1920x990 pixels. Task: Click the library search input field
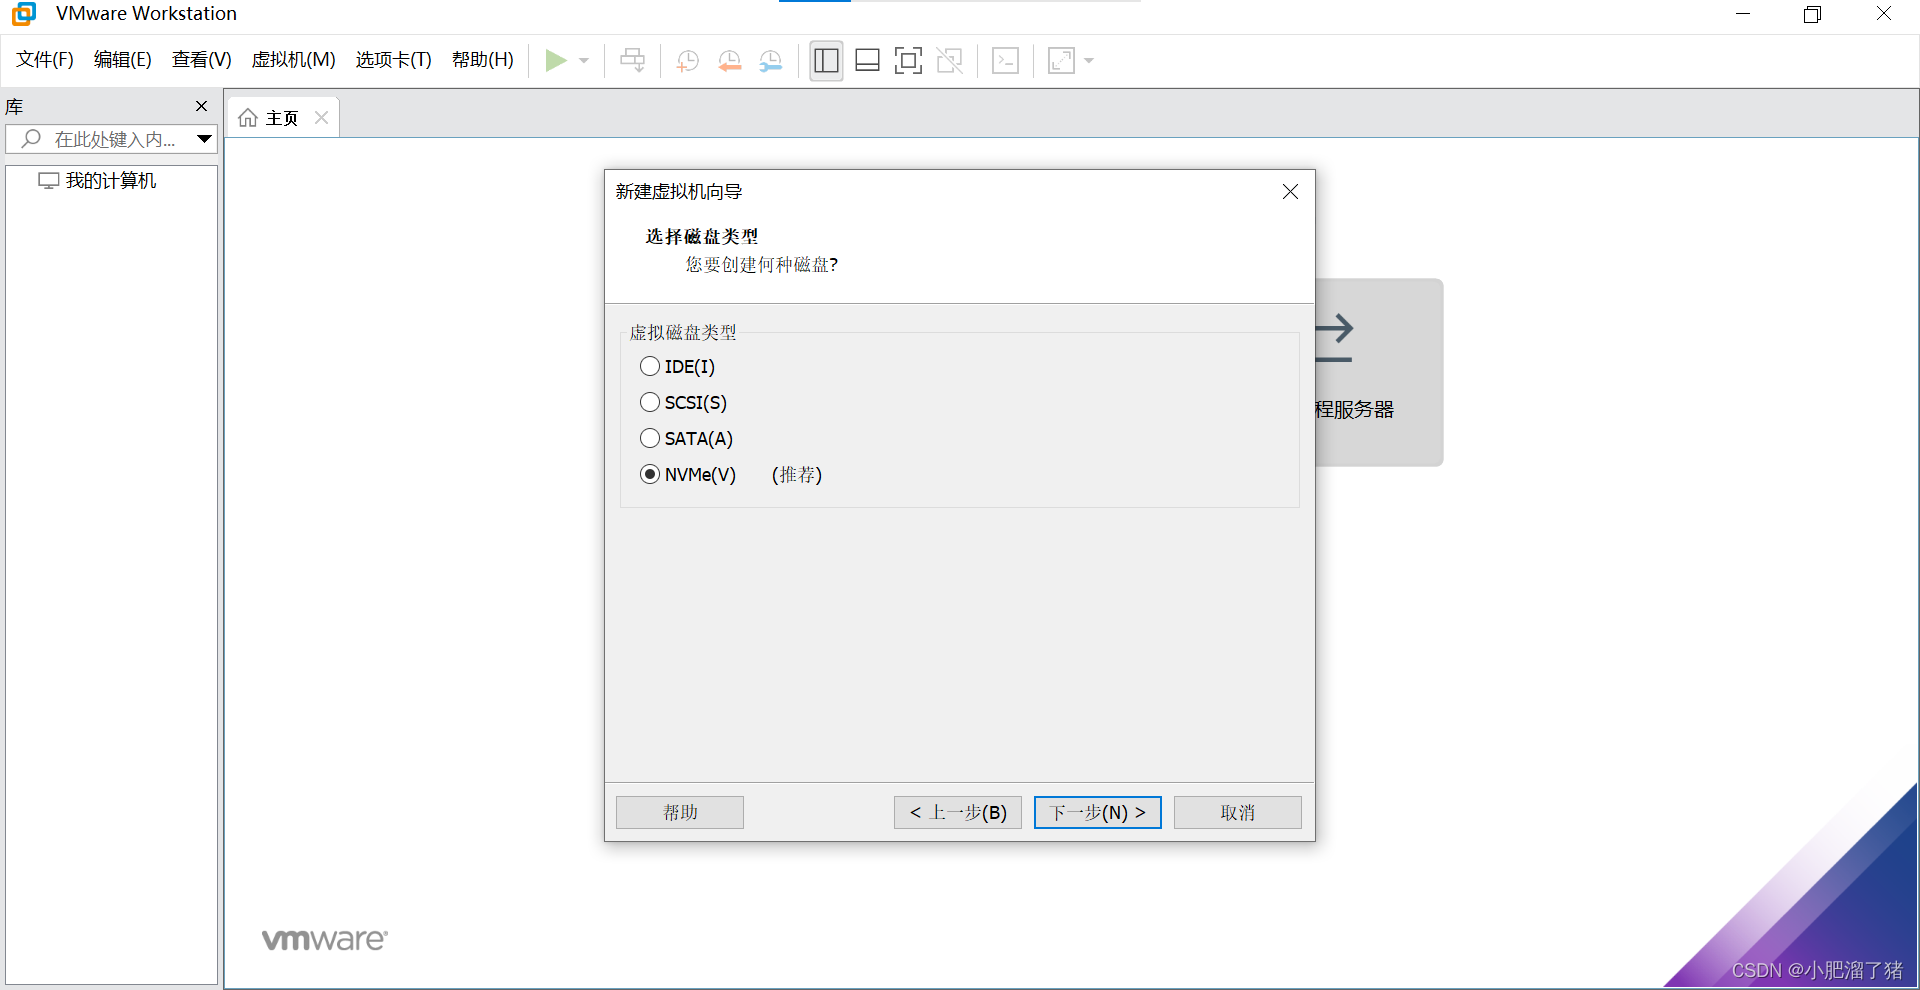tap(112, 139)
